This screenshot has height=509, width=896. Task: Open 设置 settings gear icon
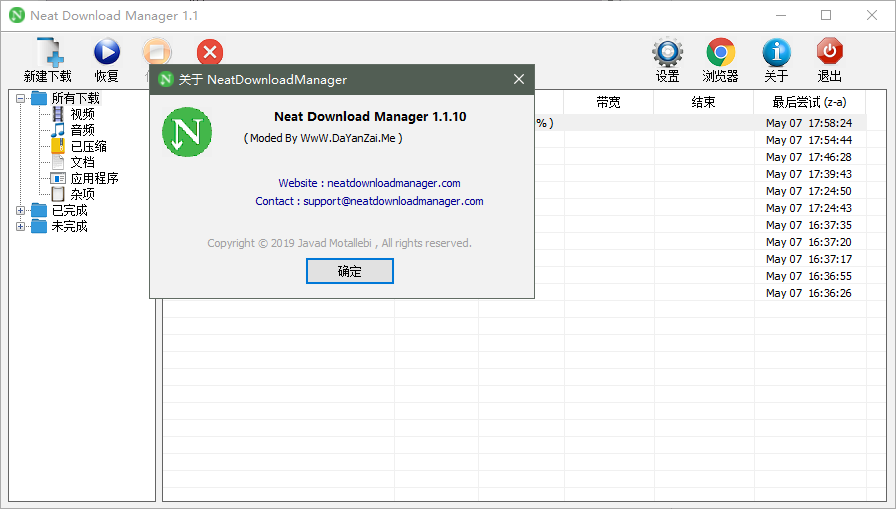tap(667, 52)
